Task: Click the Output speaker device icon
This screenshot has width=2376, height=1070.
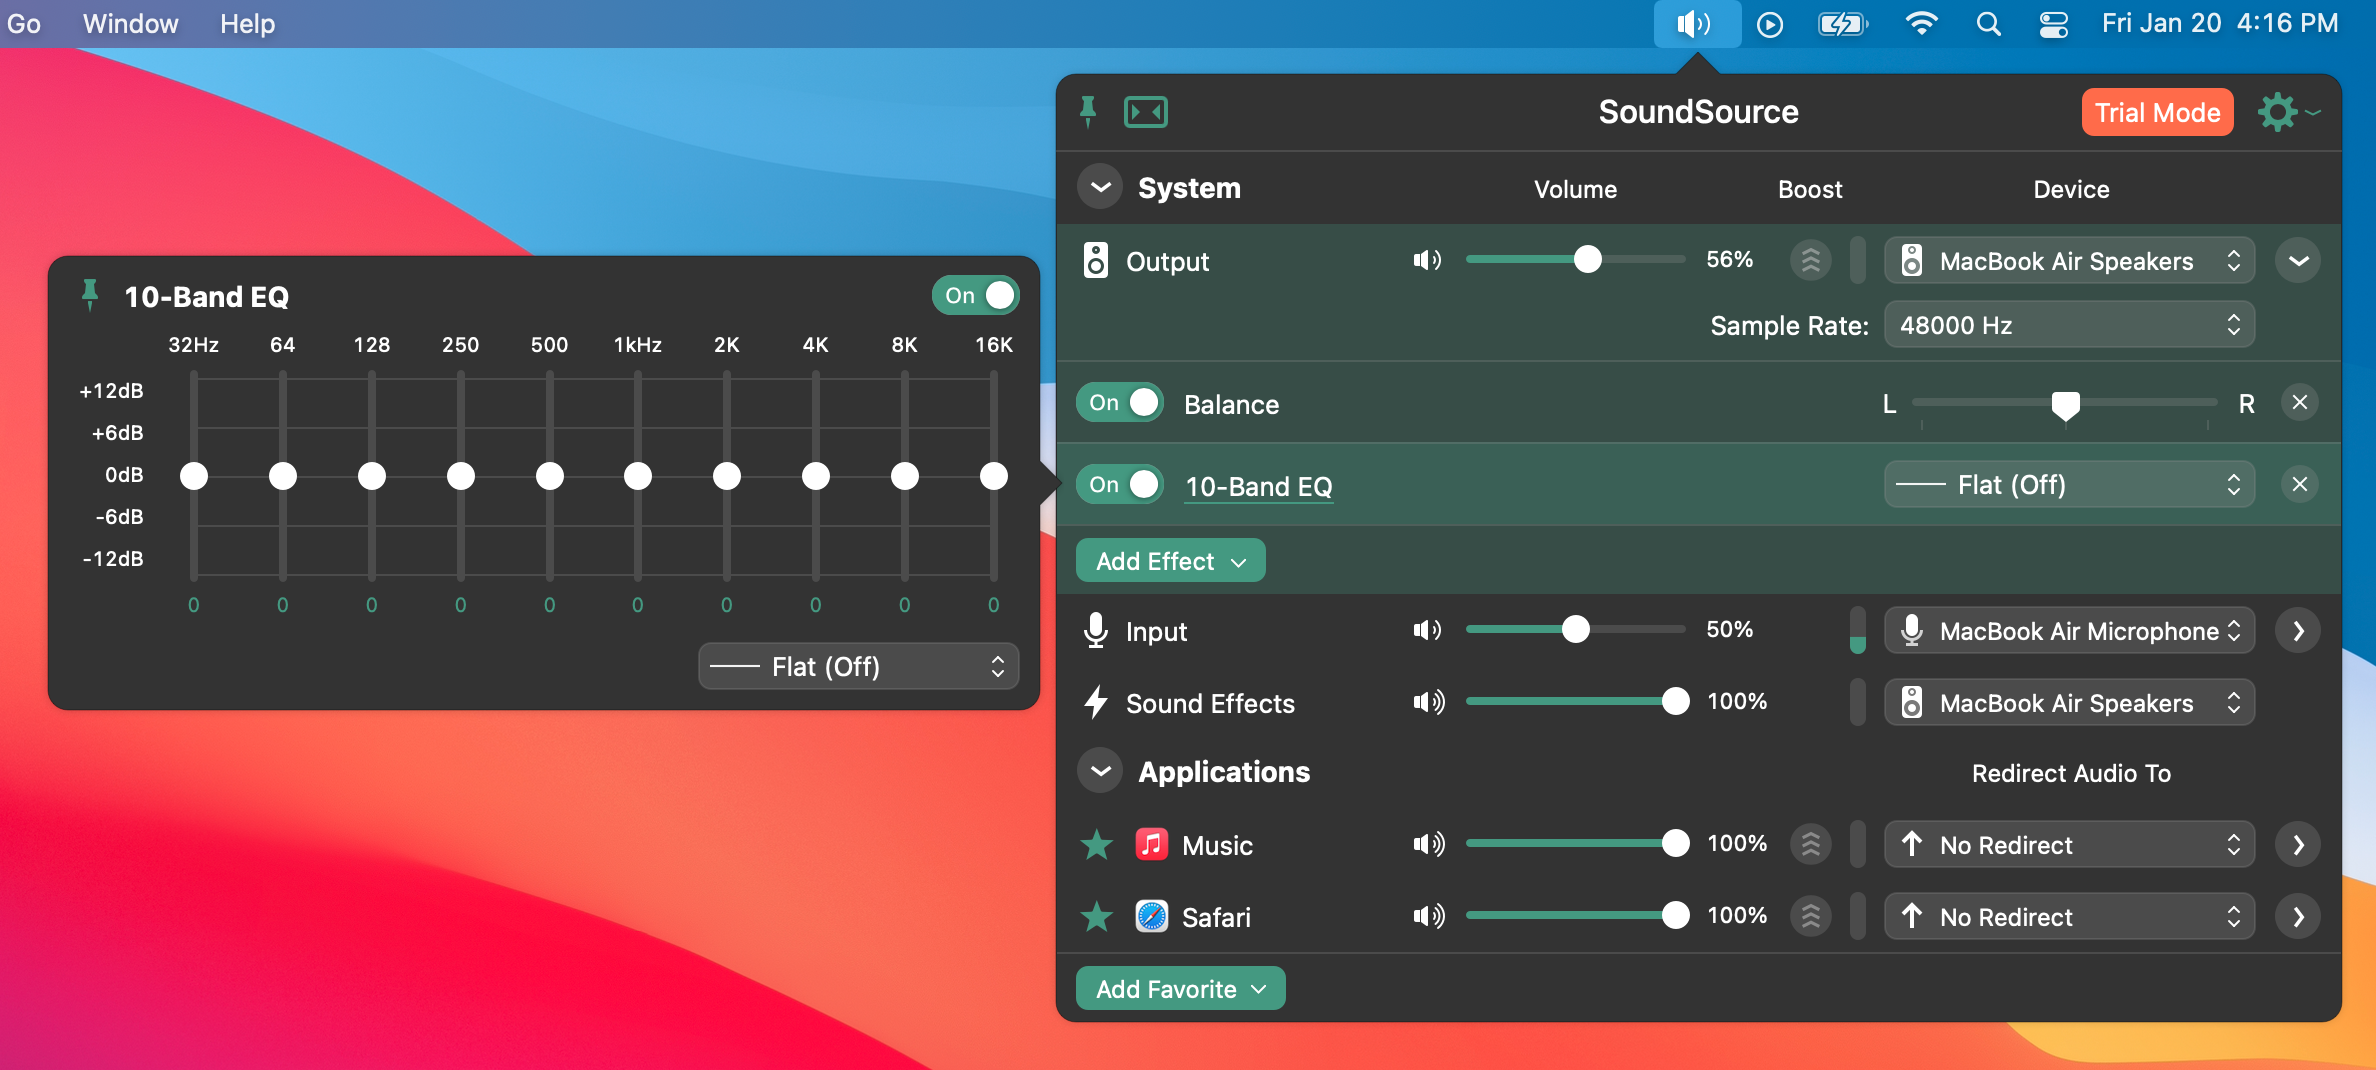Action: (1096, 260)
